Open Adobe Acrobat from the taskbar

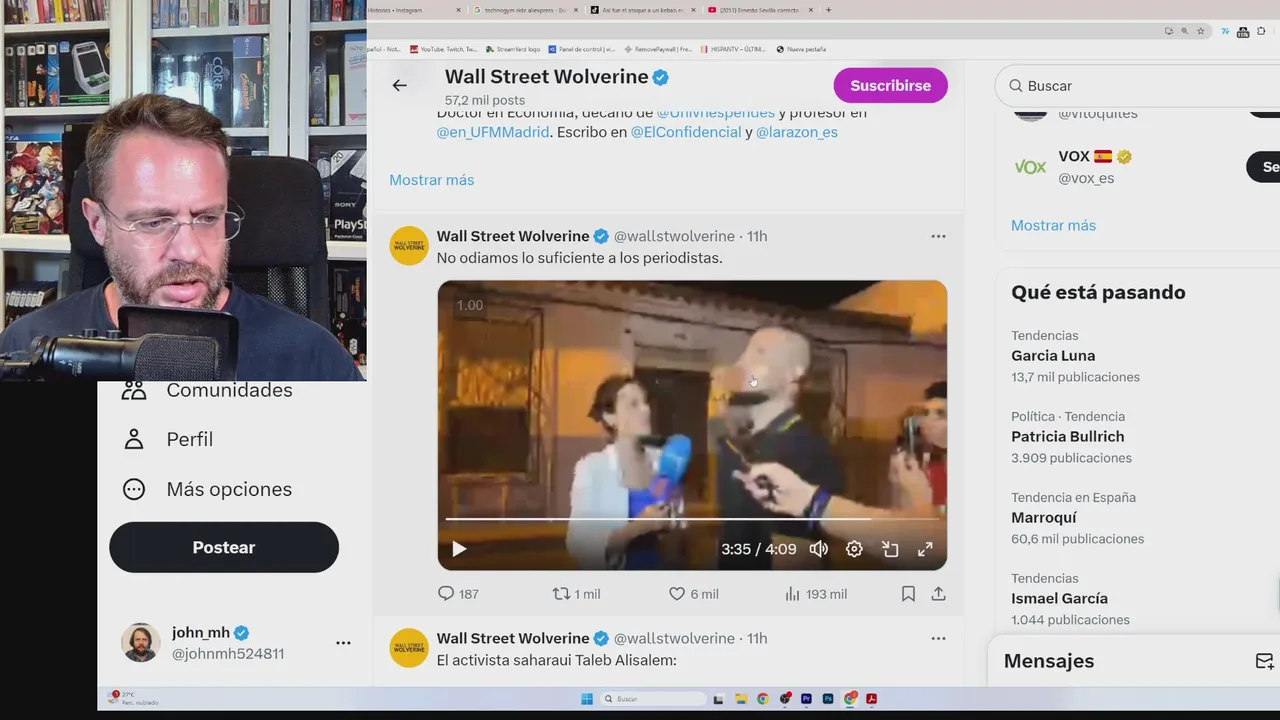871,699
